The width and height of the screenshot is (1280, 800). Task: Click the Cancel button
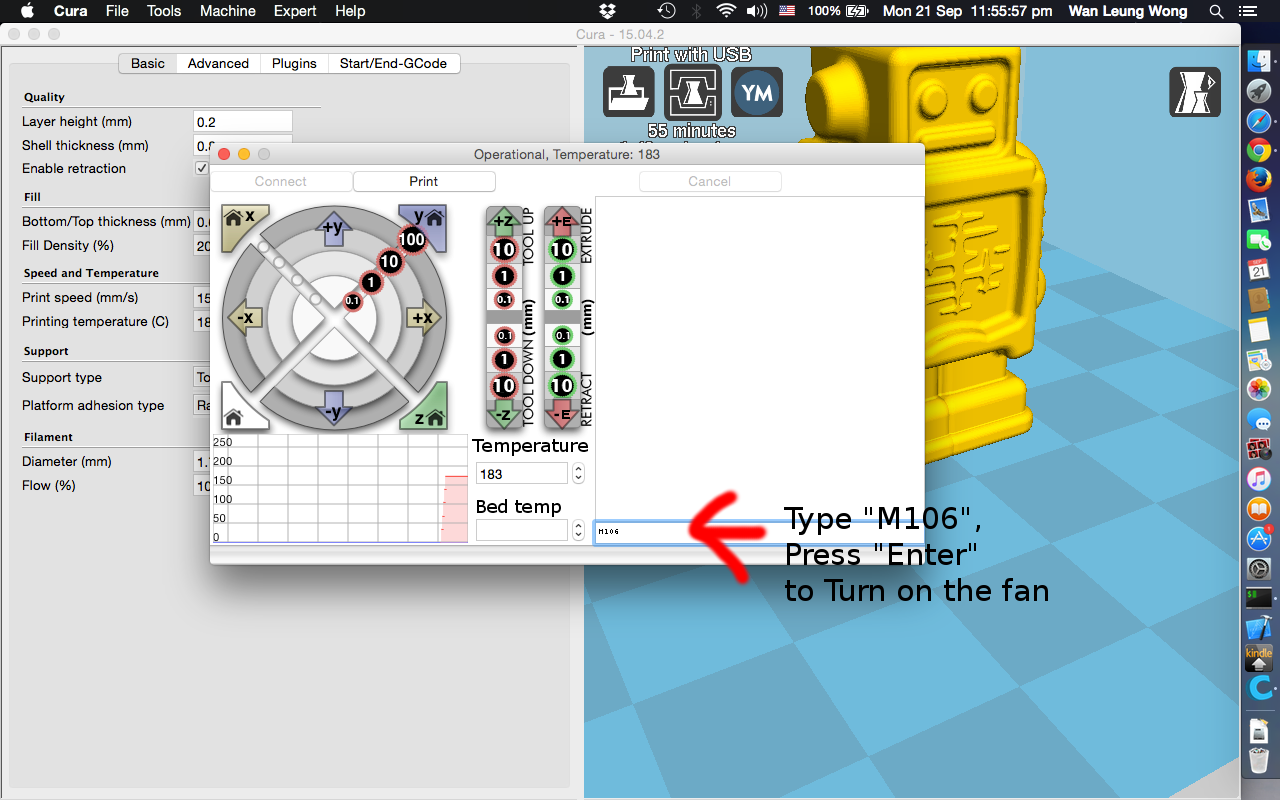click(x=710, y=181)
